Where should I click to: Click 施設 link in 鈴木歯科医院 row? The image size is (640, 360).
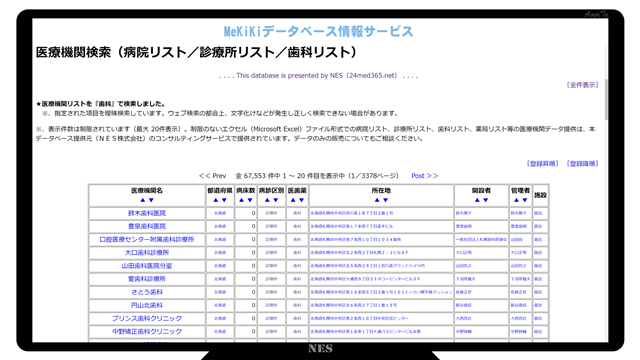(x=538, y=213)
